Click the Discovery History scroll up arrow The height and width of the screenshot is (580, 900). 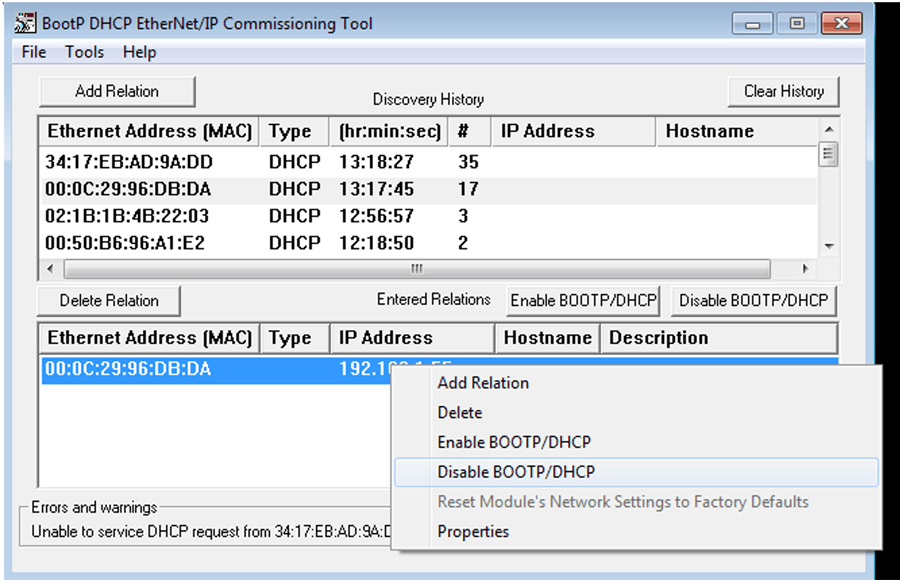[829, 130]
